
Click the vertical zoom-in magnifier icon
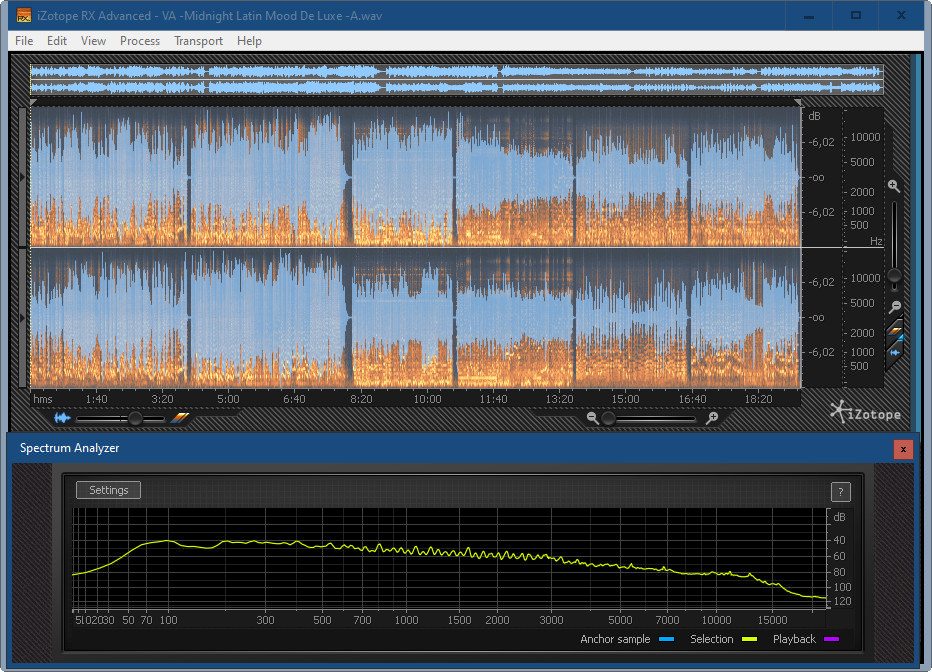894,186
